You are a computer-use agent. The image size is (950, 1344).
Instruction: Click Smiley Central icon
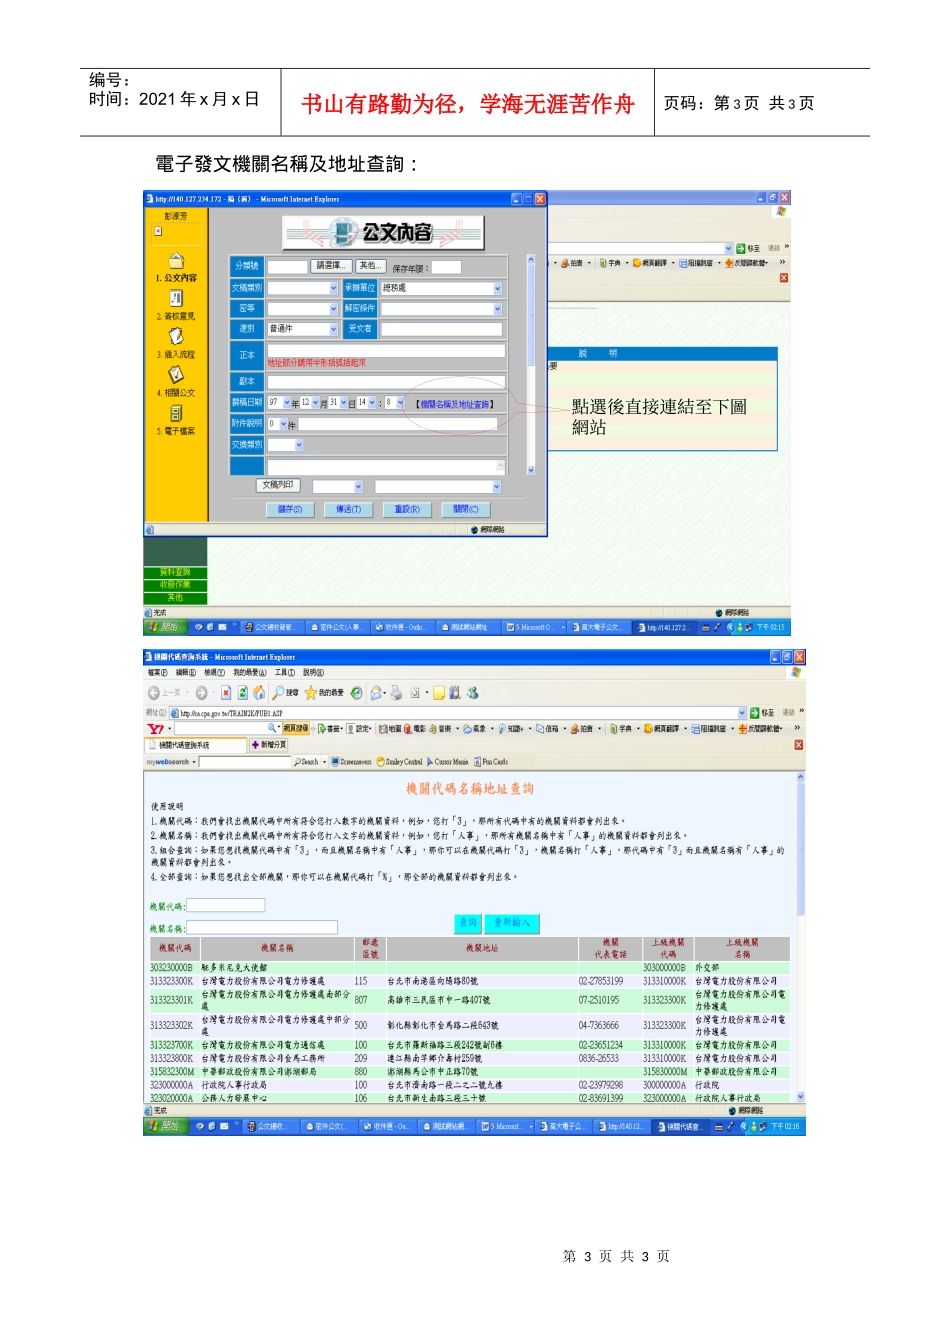click(x=380, y=762)
